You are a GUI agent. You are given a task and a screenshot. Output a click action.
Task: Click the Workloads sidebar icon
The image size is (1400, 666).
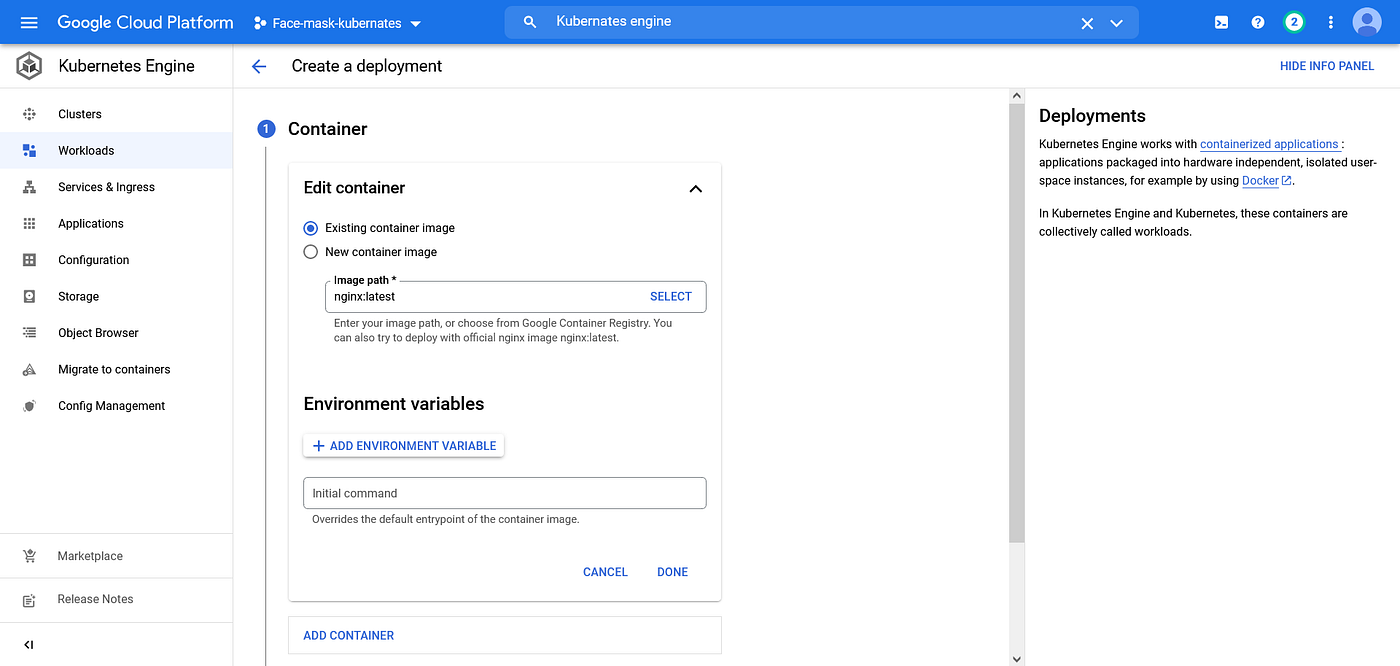[29, 150]
